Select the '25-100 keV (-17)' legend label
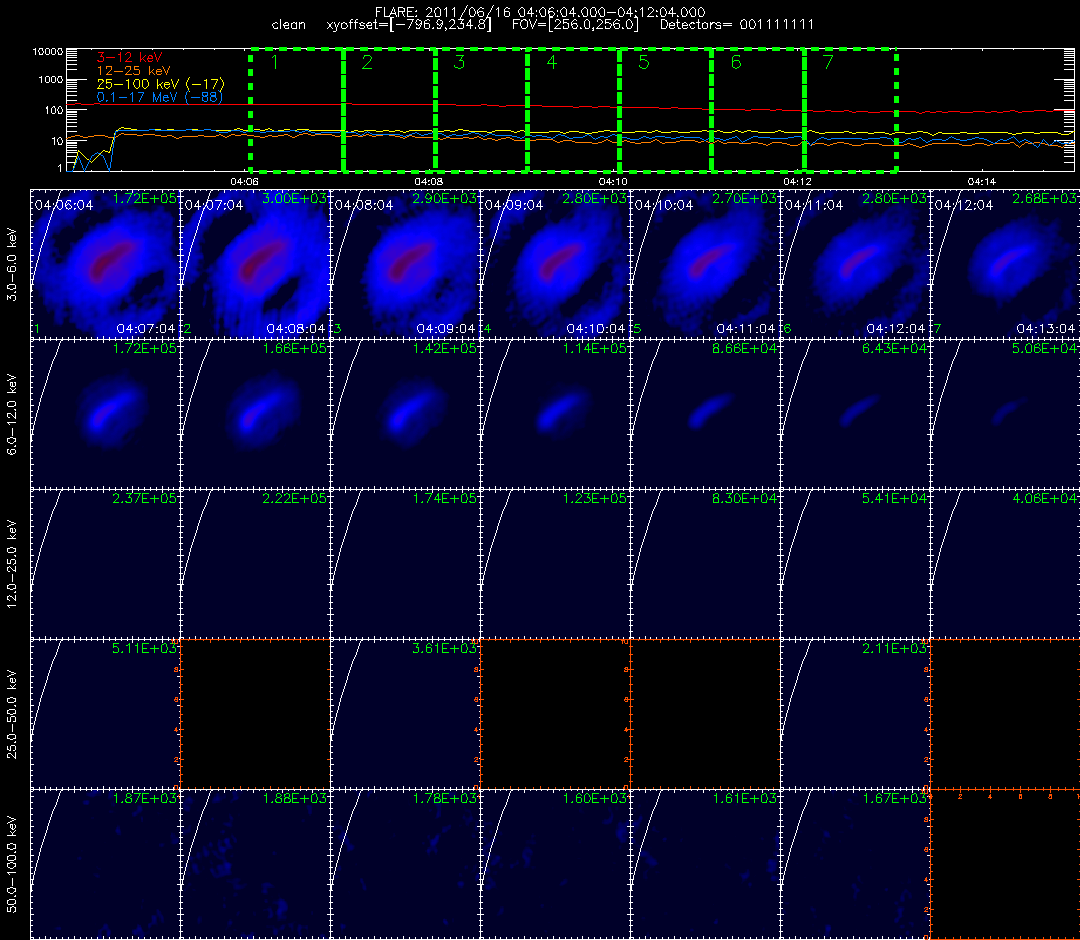1080x940 pixels. click(160, 84)
